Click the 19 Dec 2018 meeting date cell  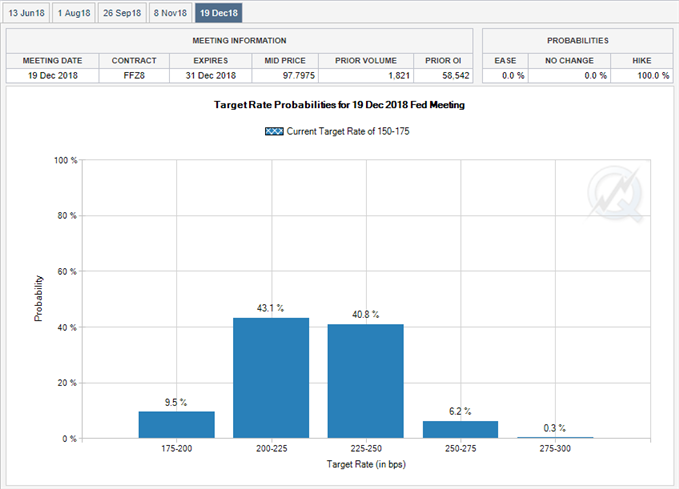click(53, 75)
